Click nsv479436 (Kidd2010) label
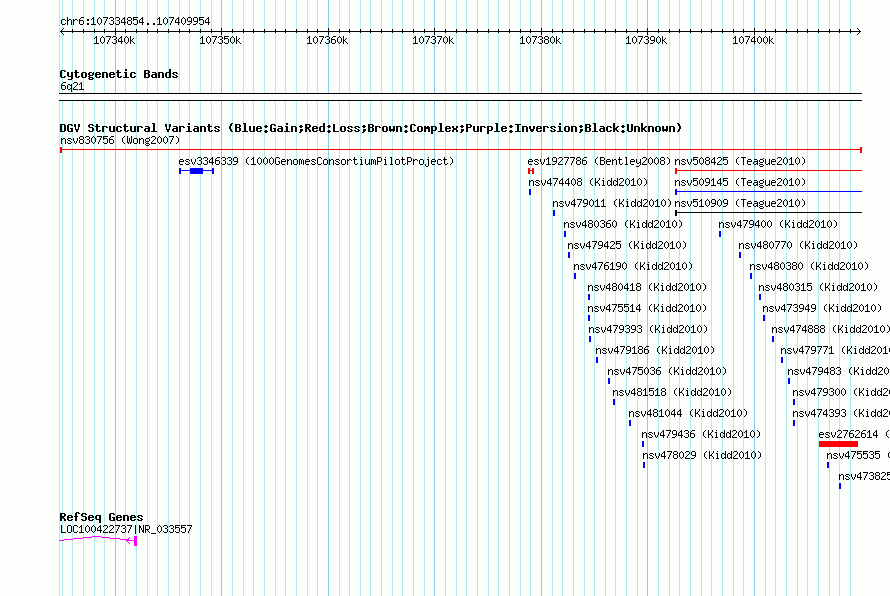The width and height of the screenshot is (890, 596). (701, 434)
